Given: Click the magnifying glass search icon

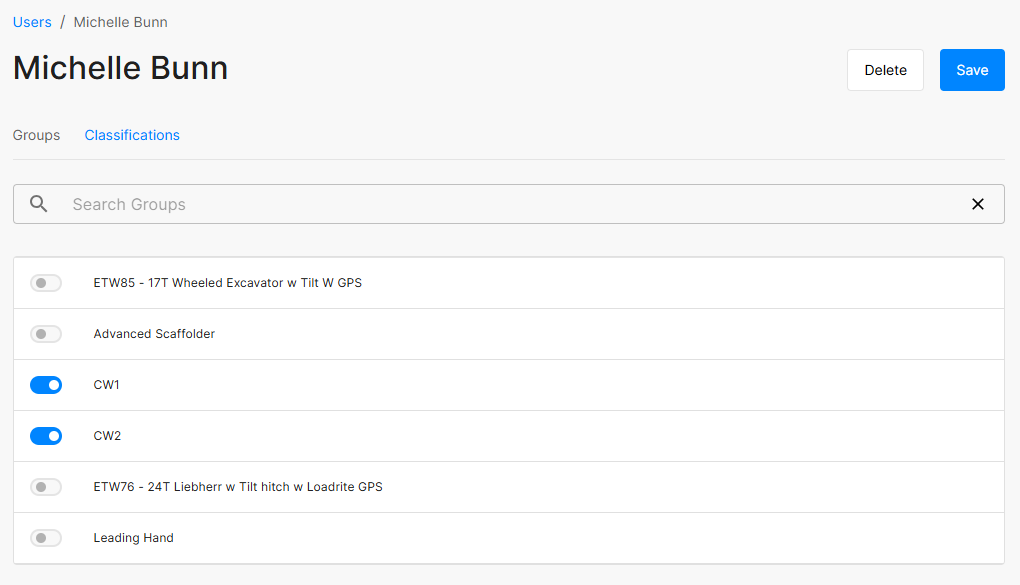Looking at the screenshot, I should tap(38, 204).
